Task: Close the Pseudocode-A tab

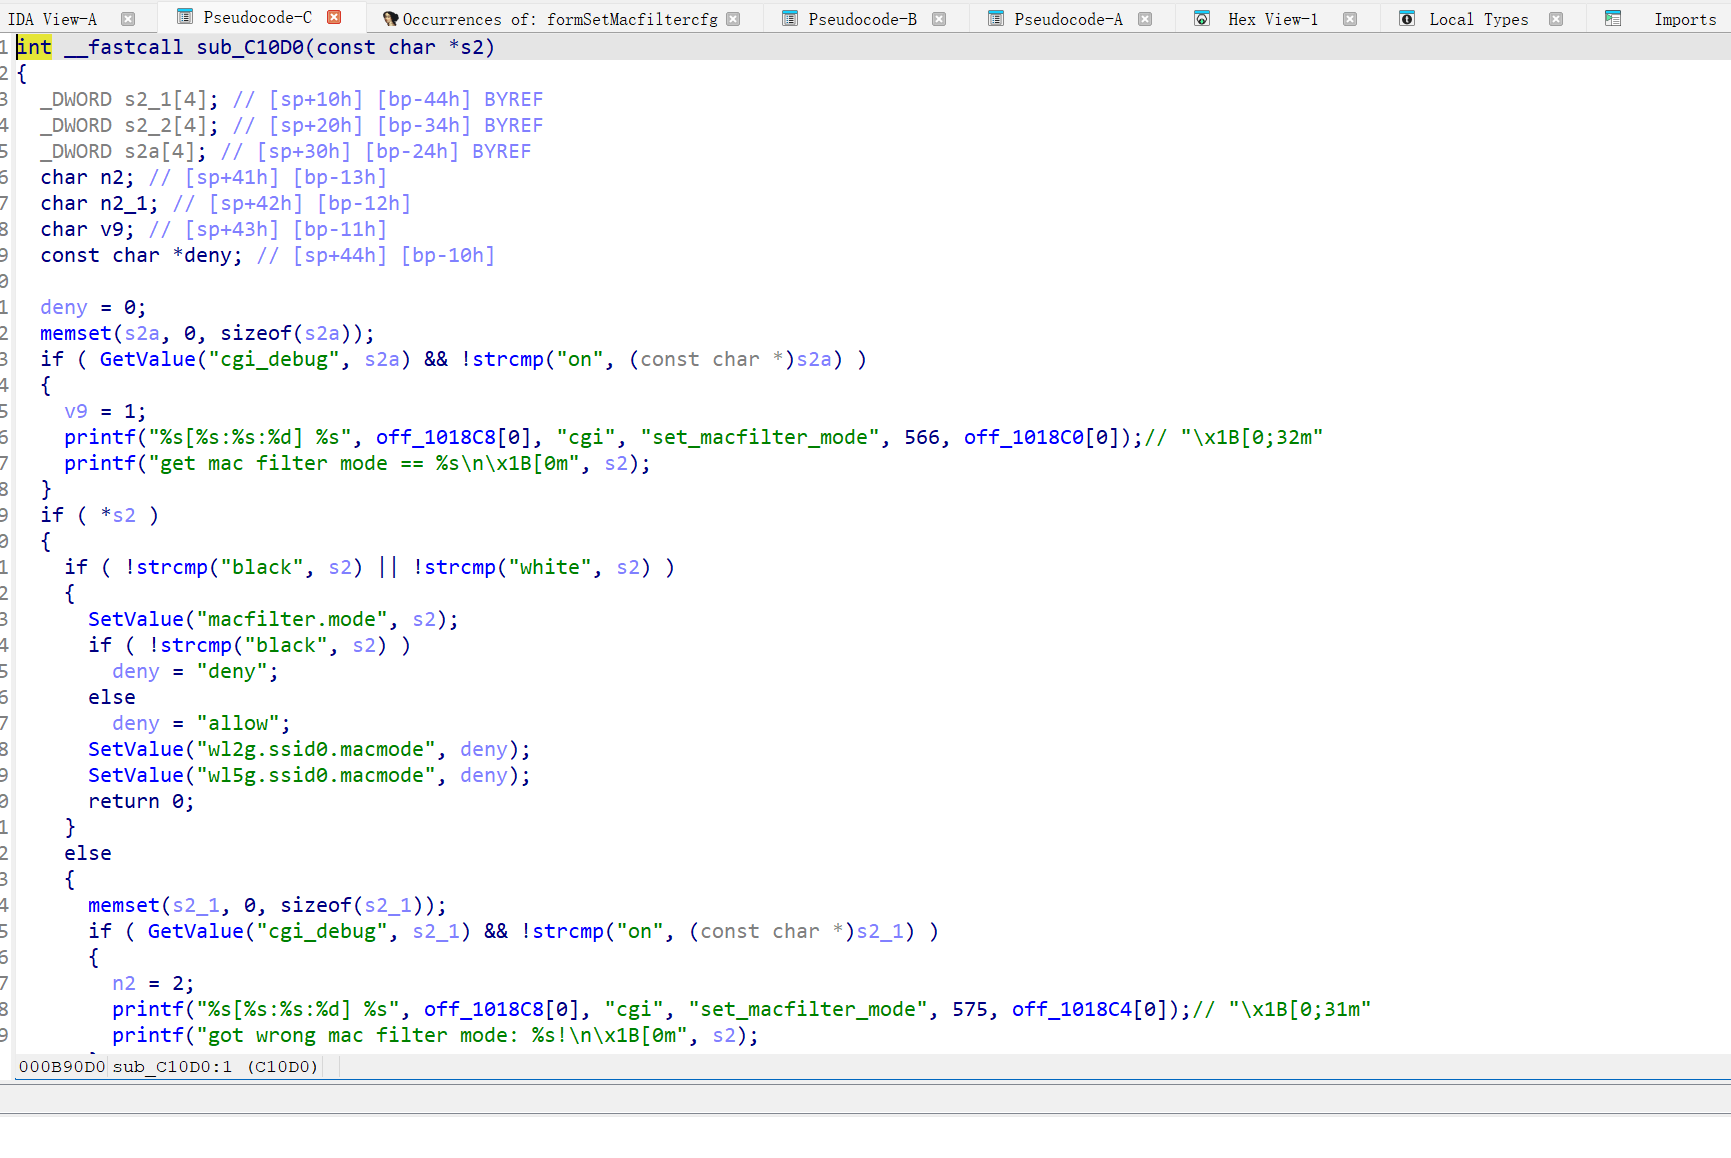Action: tap(1145, 19)
